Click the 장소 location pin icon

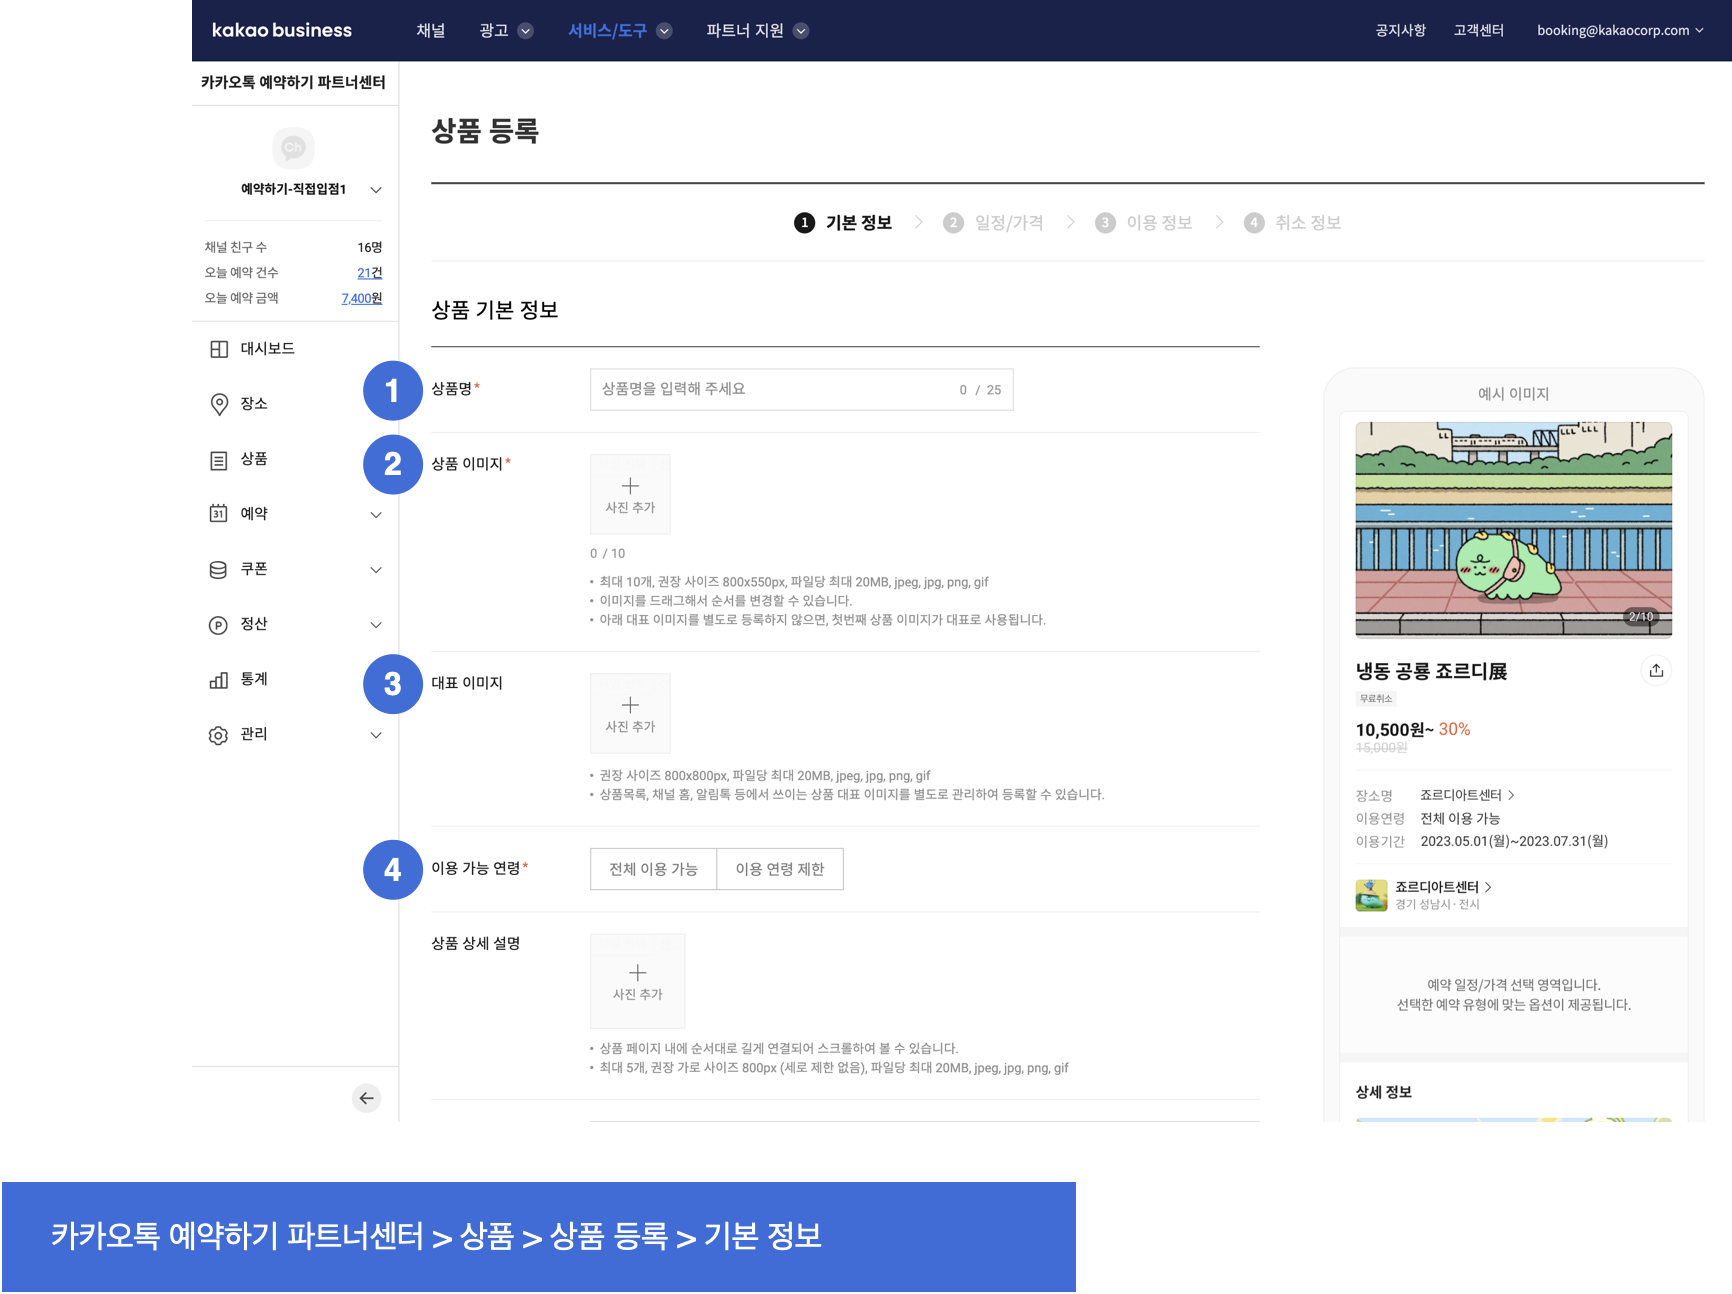[x=219, y=404]
